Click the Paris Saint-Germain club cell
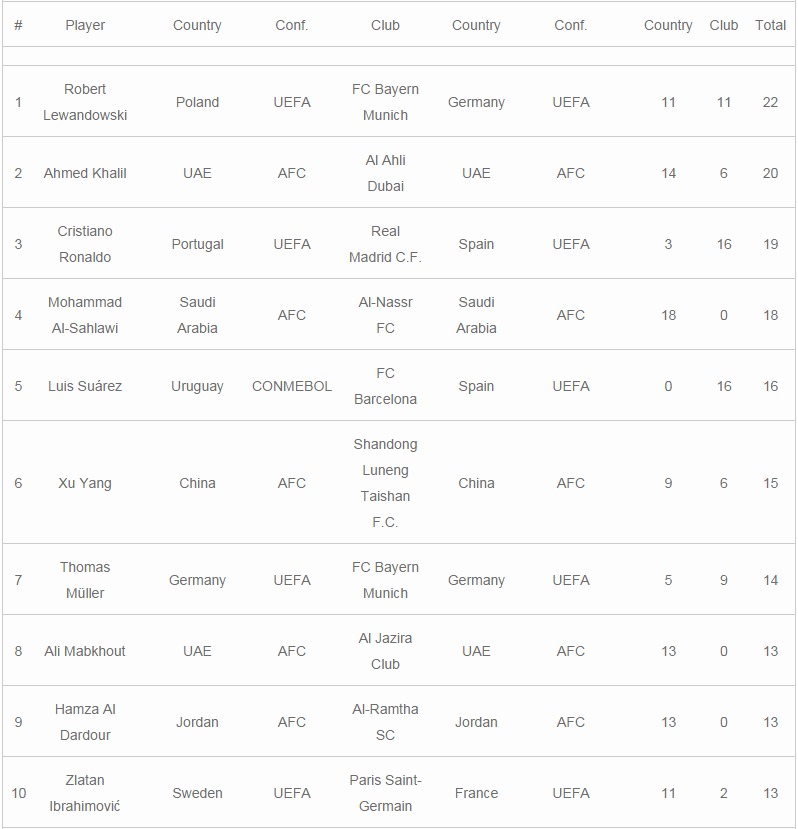Viewport: 798px width, 829px height. coord(385,793)
